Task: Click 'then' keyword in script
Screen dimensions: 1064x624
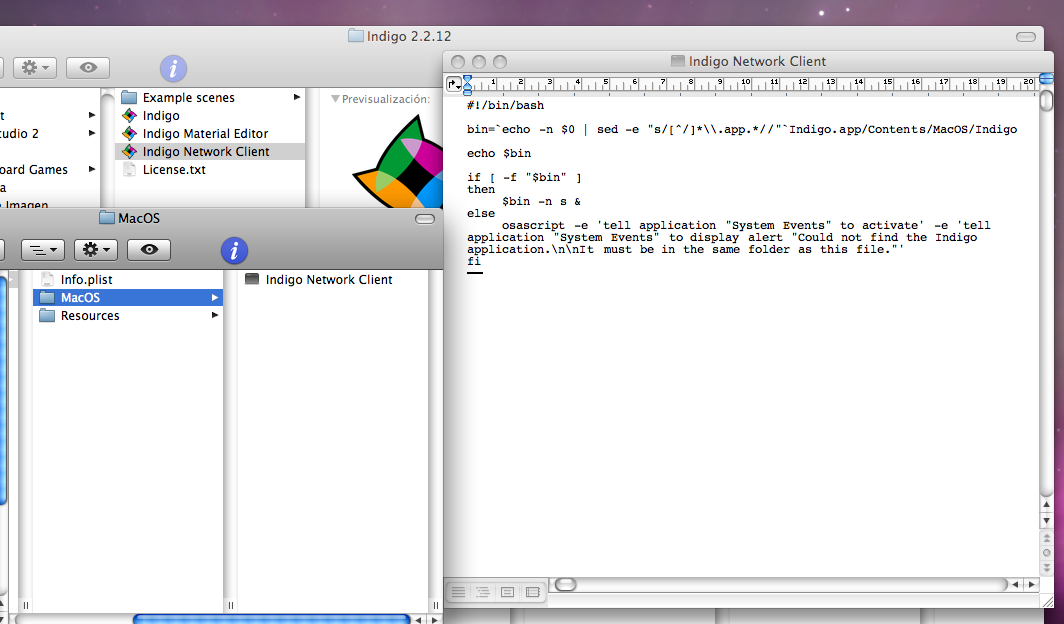Action: pos(481,189)
